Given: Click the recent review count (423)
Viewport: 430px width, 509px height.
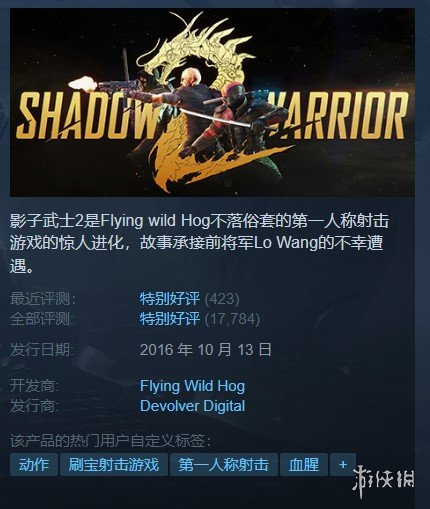Looking at the screenshot, I should (222, 299).
